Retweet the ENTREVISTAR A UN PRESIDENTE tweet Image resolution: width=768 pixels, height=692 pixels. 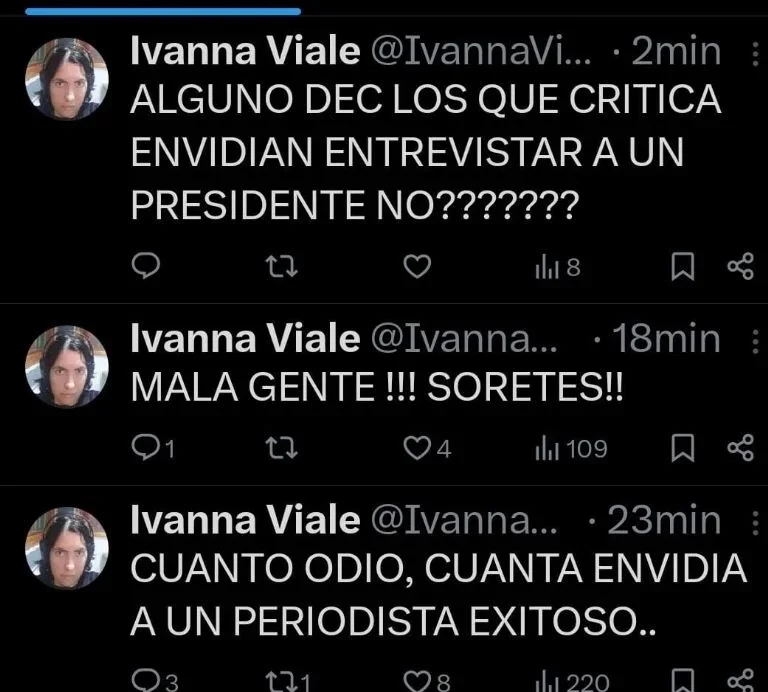[x=281, y=267]
